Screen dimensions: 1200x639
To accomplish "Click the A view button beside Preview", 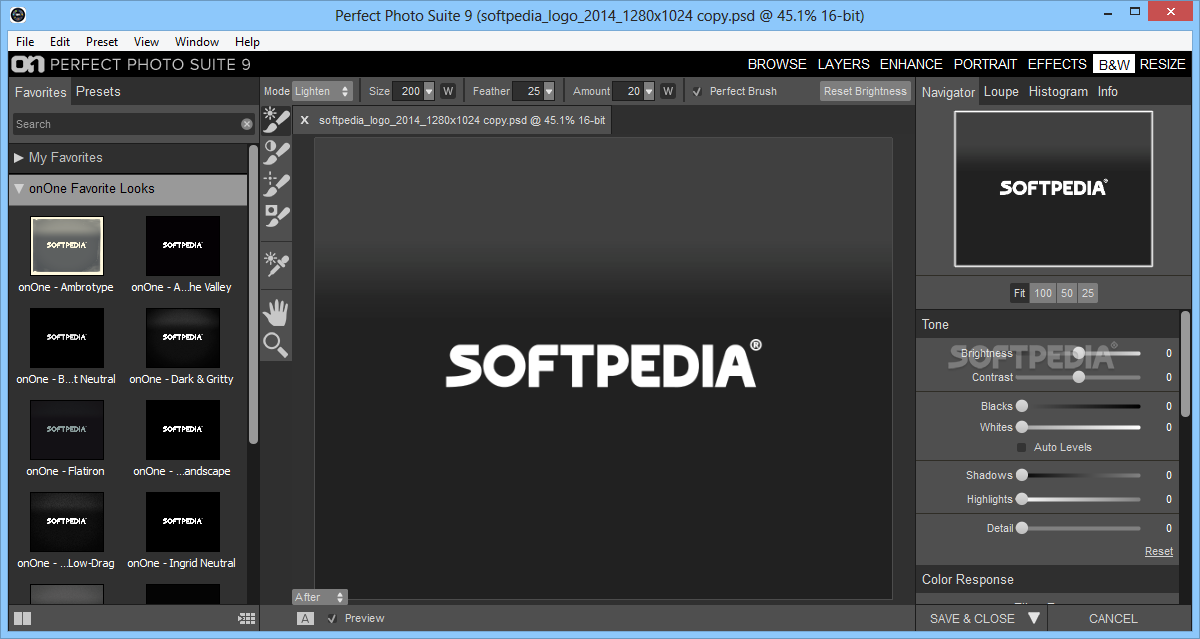I will coord(306,619).
